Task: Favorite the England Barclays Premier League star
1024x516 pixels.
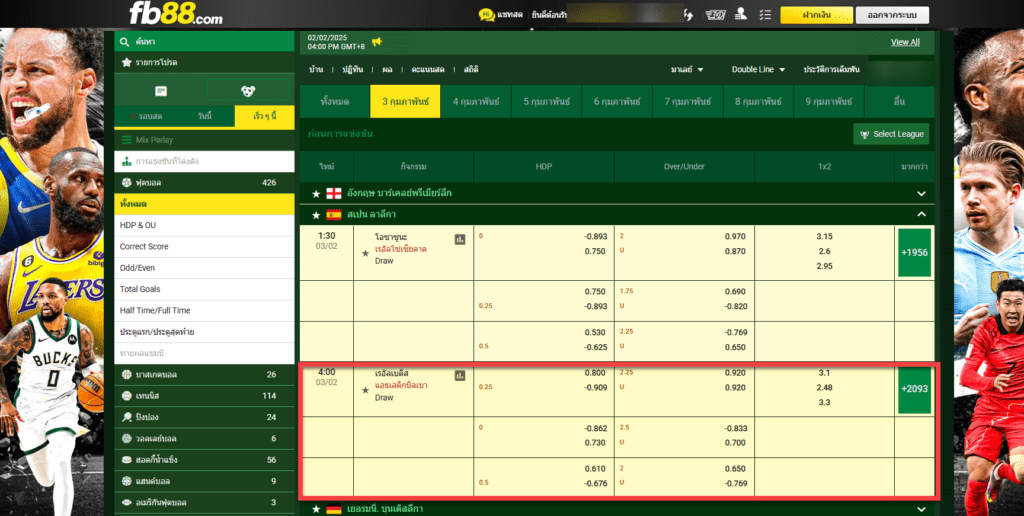Action: tap(316, 194)
